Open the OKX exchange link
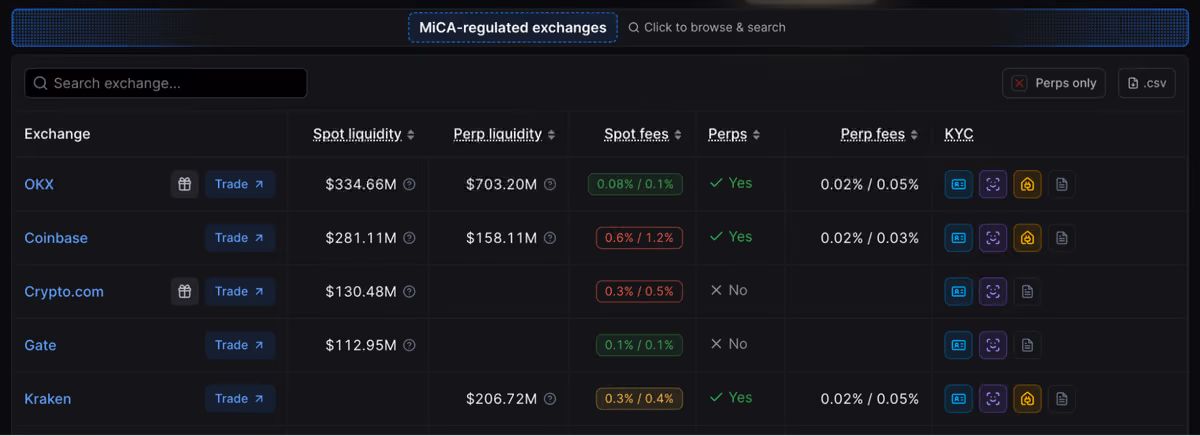The width and height of the screenshot is (1200, 436). pos(39,185)
